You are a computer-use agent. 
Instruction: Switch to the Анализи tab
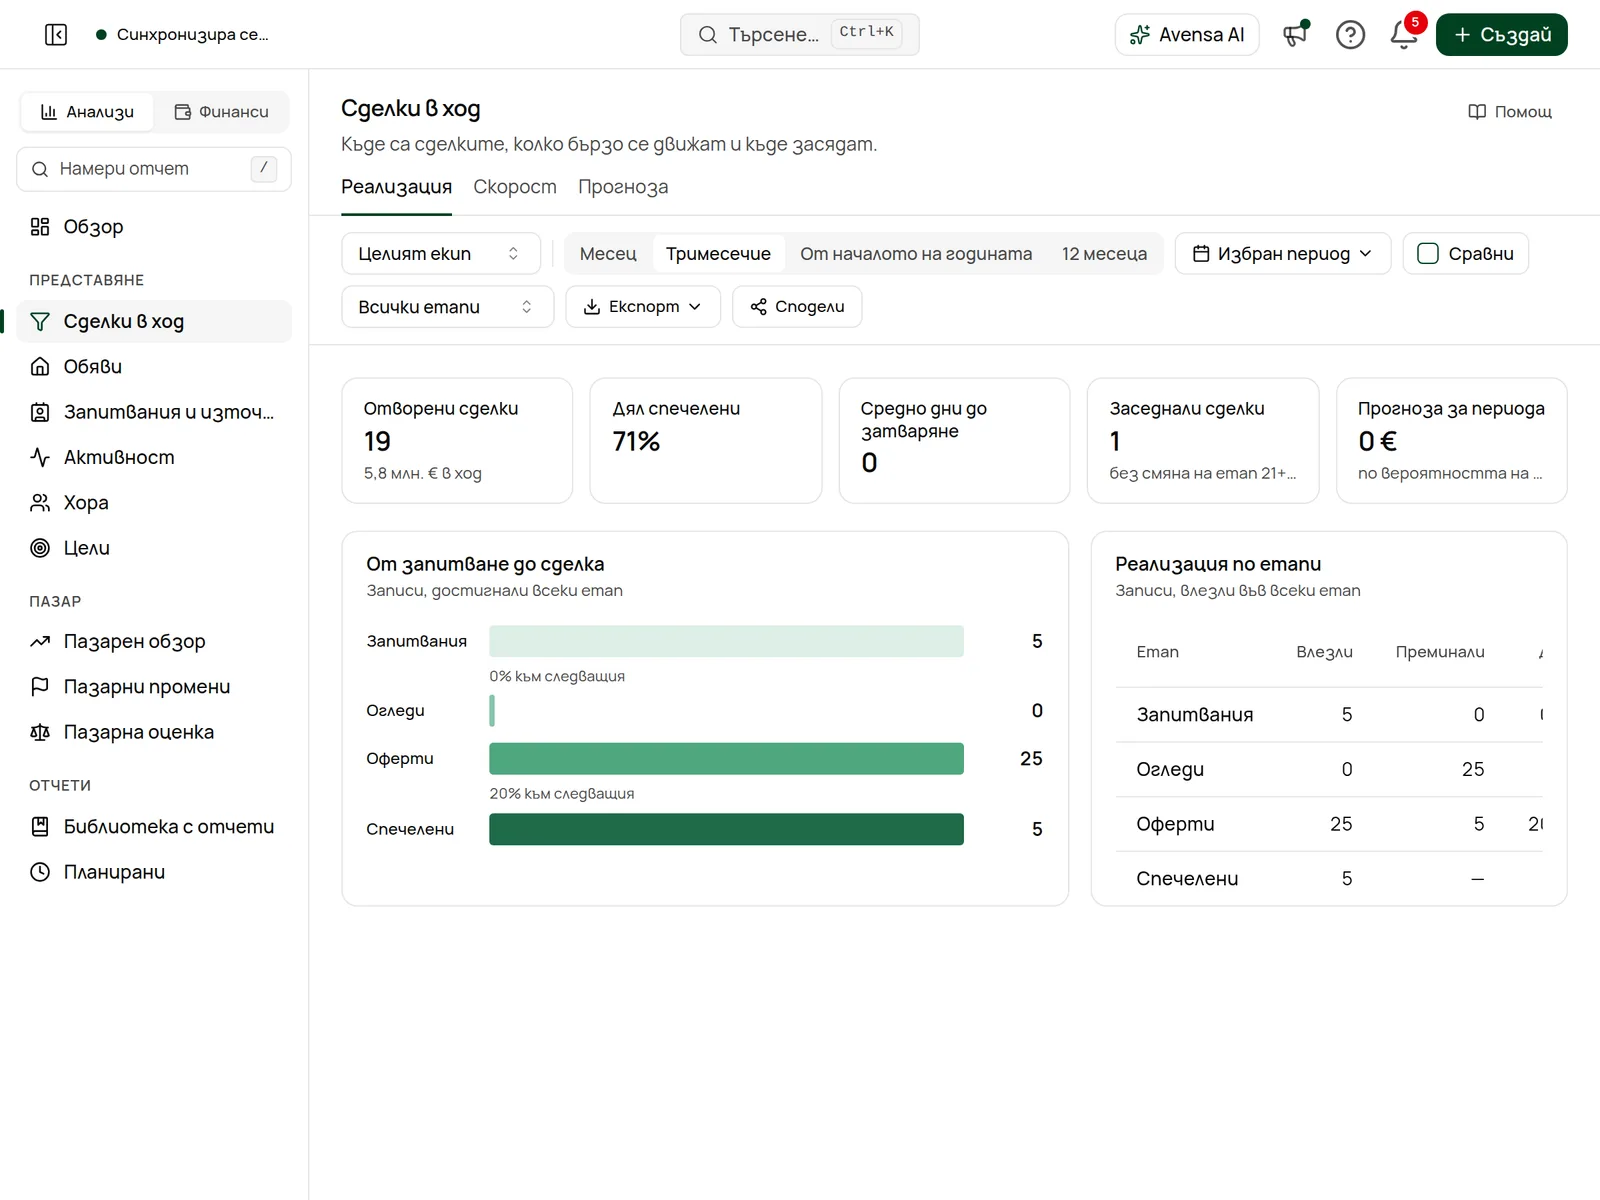[87, 112]
